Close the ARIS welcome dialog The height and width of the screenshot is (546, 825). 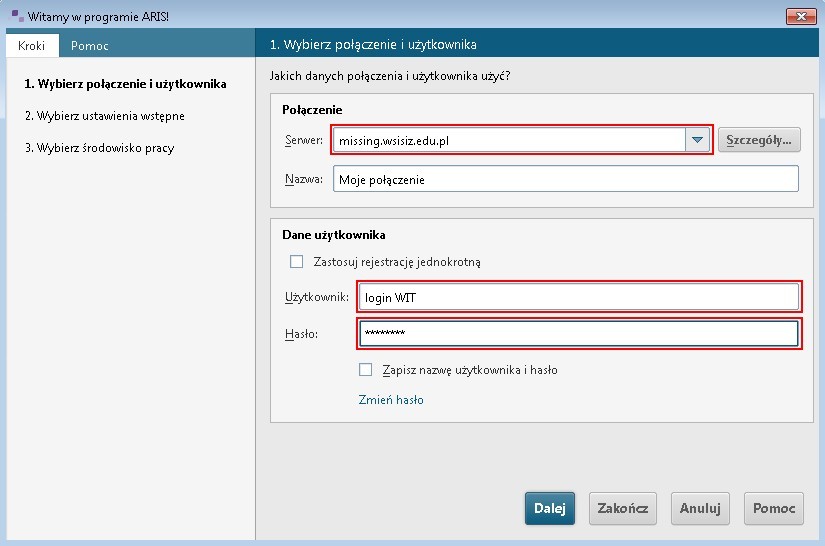pos(801,16)
